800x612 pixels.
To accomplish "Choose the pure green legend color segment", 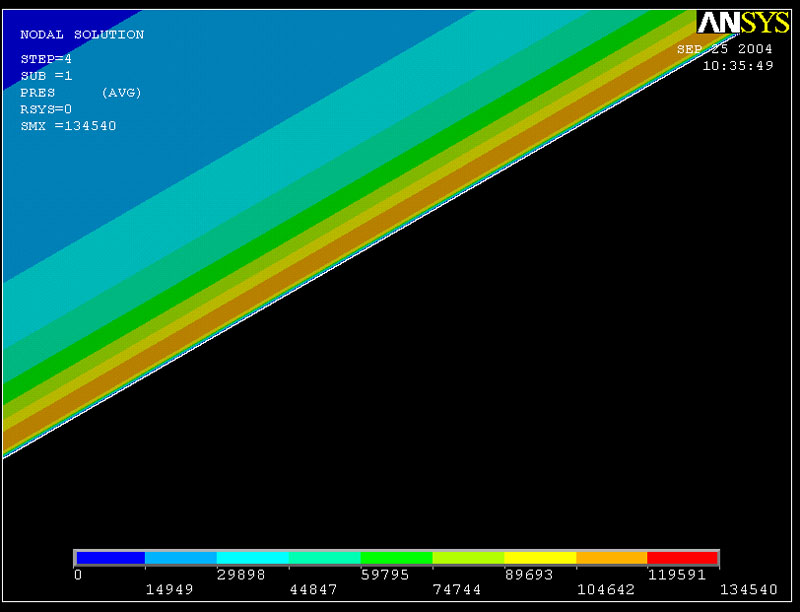I will point(396,557).
